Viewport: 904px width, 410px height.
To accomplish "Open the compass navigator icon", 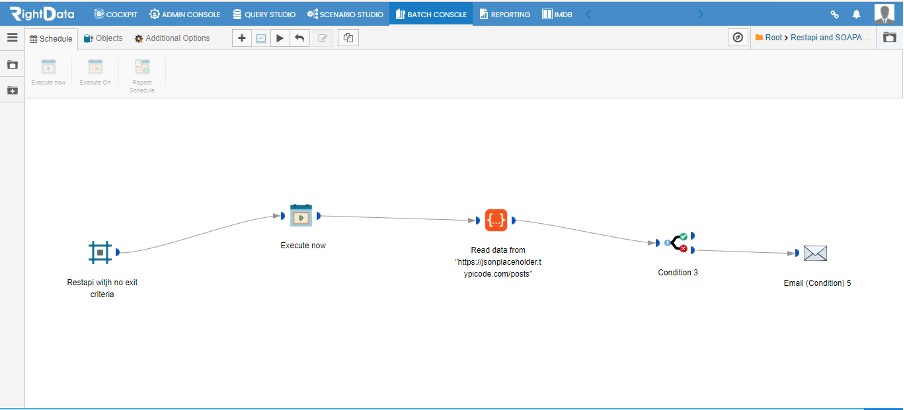I will coord(738,37).
